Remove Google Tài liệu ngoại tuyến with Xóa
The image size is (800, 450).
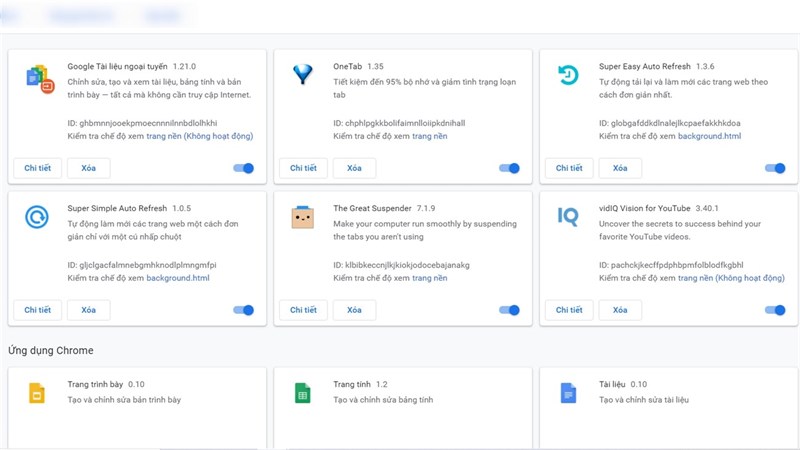(x=88, y=168)
